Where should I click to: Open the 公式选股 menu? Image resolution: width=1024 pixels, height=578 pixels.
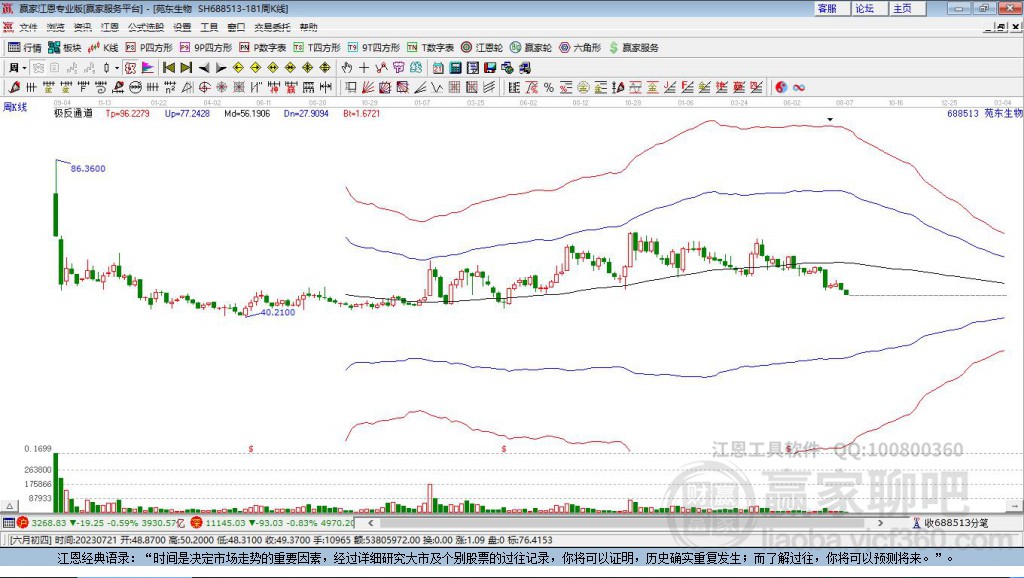coord(146,27)
